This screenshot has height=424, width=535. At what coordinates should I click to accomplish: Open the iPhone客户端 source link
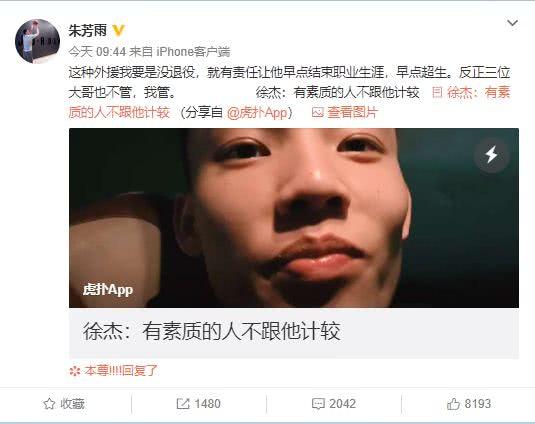click(193, 52)
